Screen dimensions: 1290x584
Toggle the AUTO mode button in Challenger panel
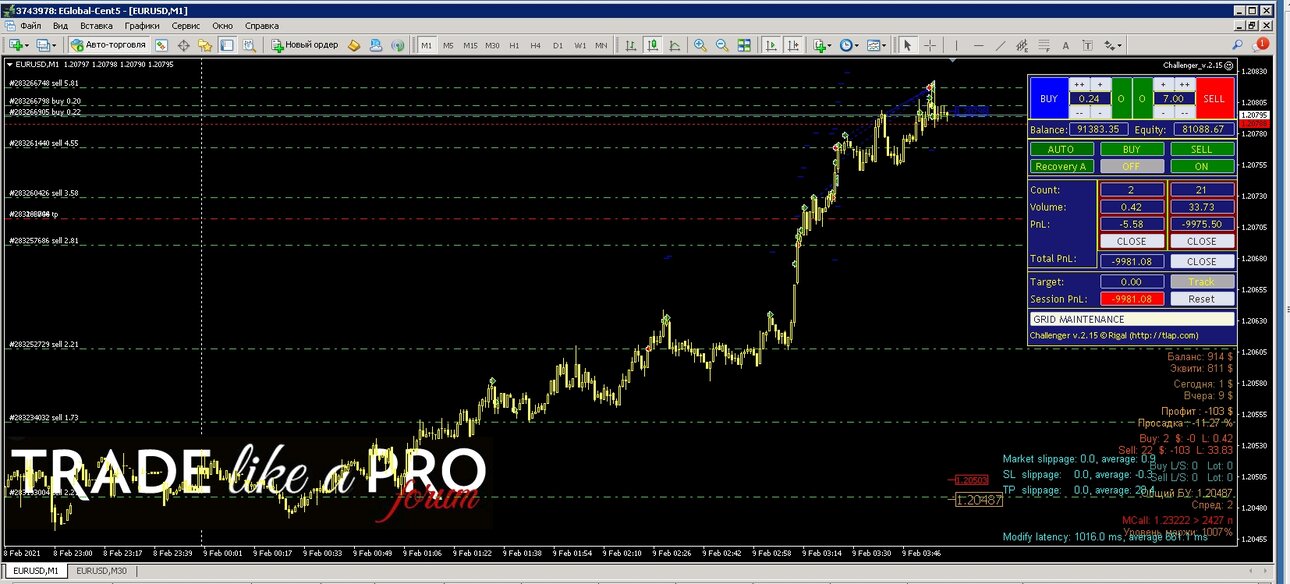pyautogui.click(x=1060, y=149)
